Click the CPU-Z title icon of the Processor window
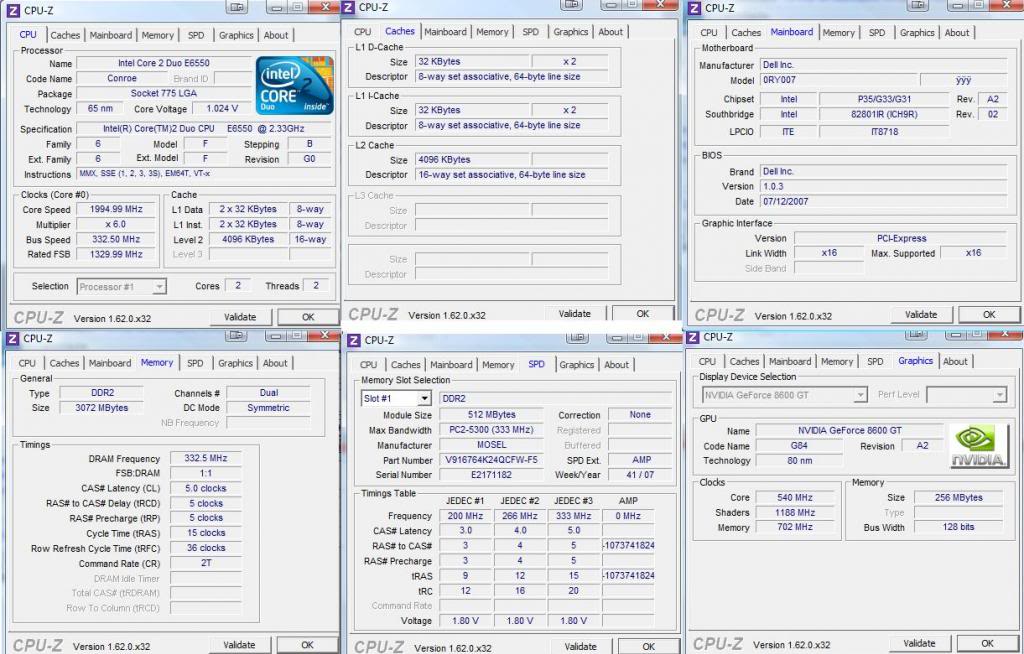This screenshot has width=1024, height=654. coord(13,9)
